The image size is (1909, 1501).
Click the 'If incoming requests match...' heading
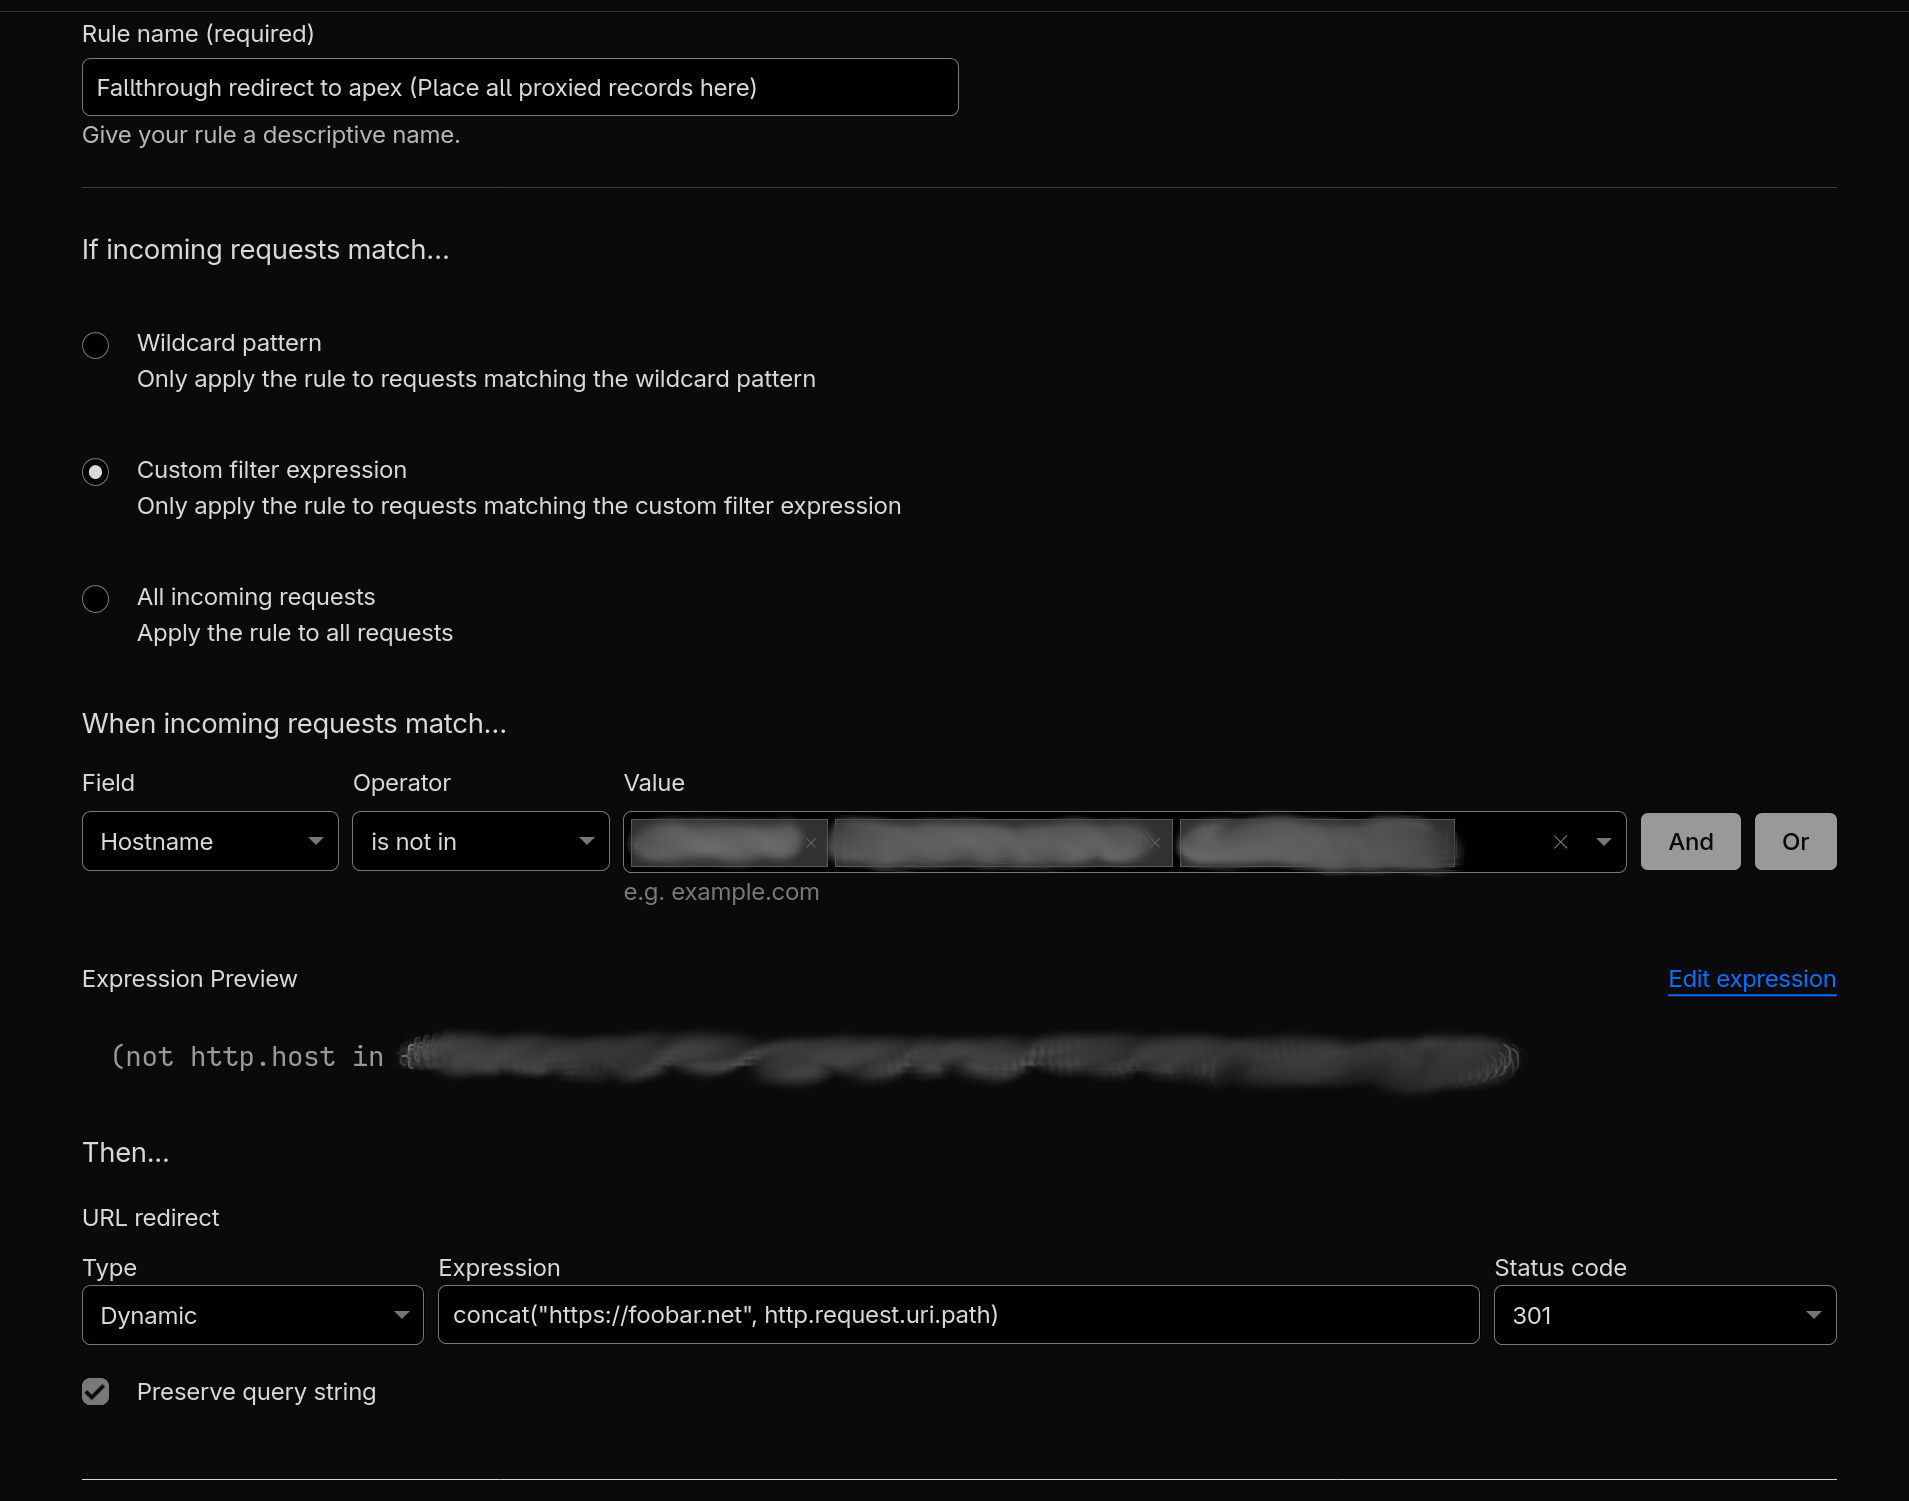pyautogui.click(x=266, y=249)
